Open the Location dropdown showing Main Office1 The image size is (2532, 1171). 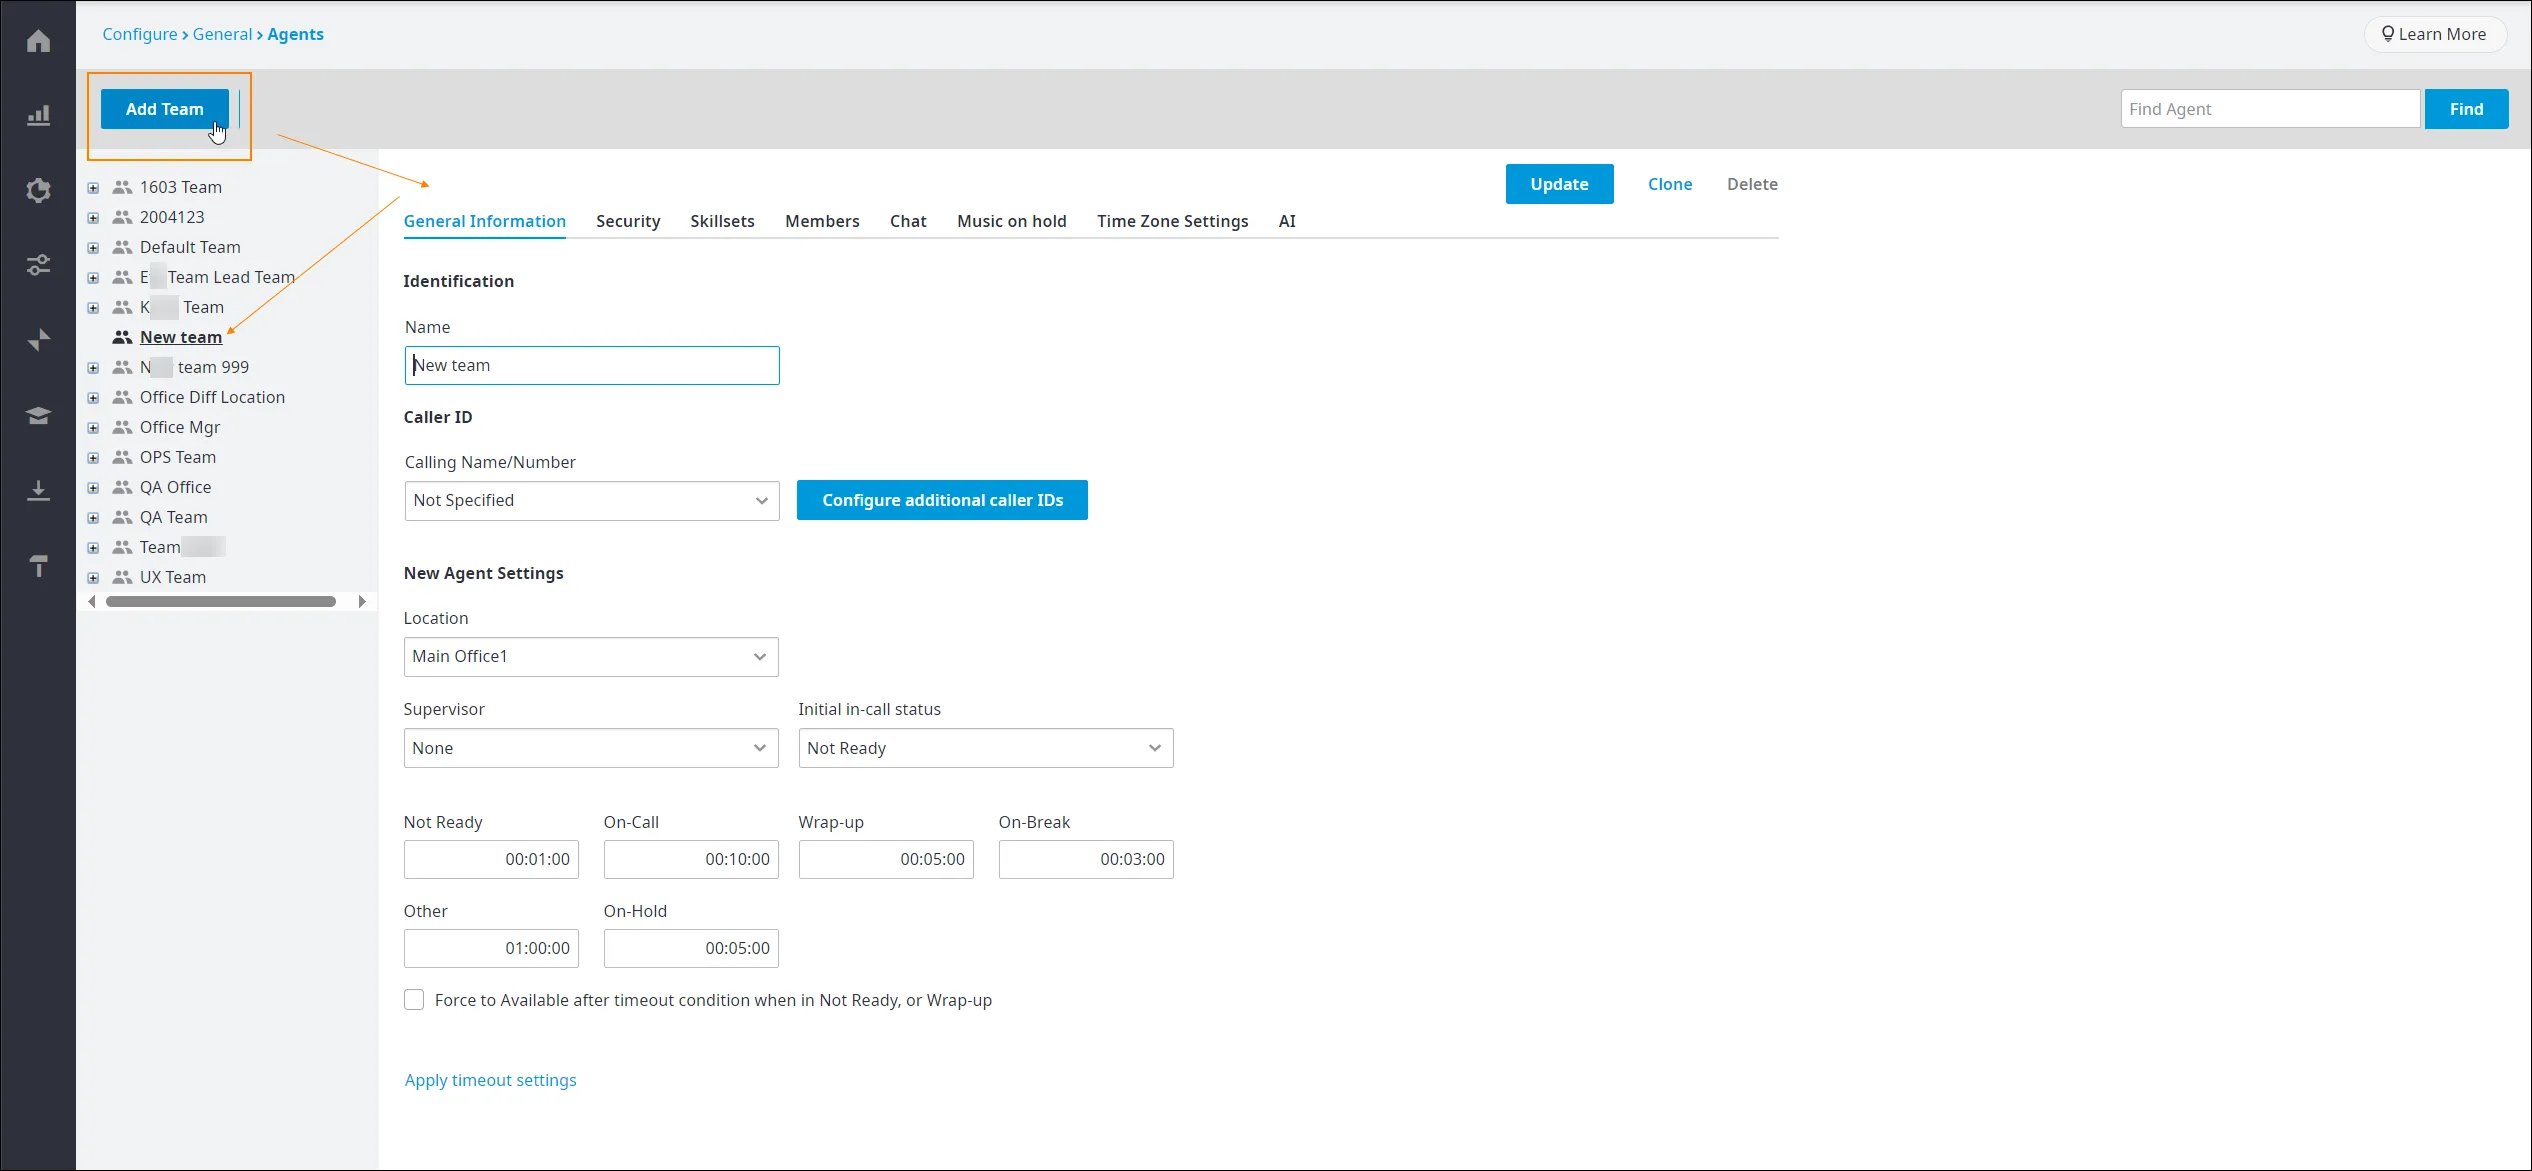click(591, 657)
